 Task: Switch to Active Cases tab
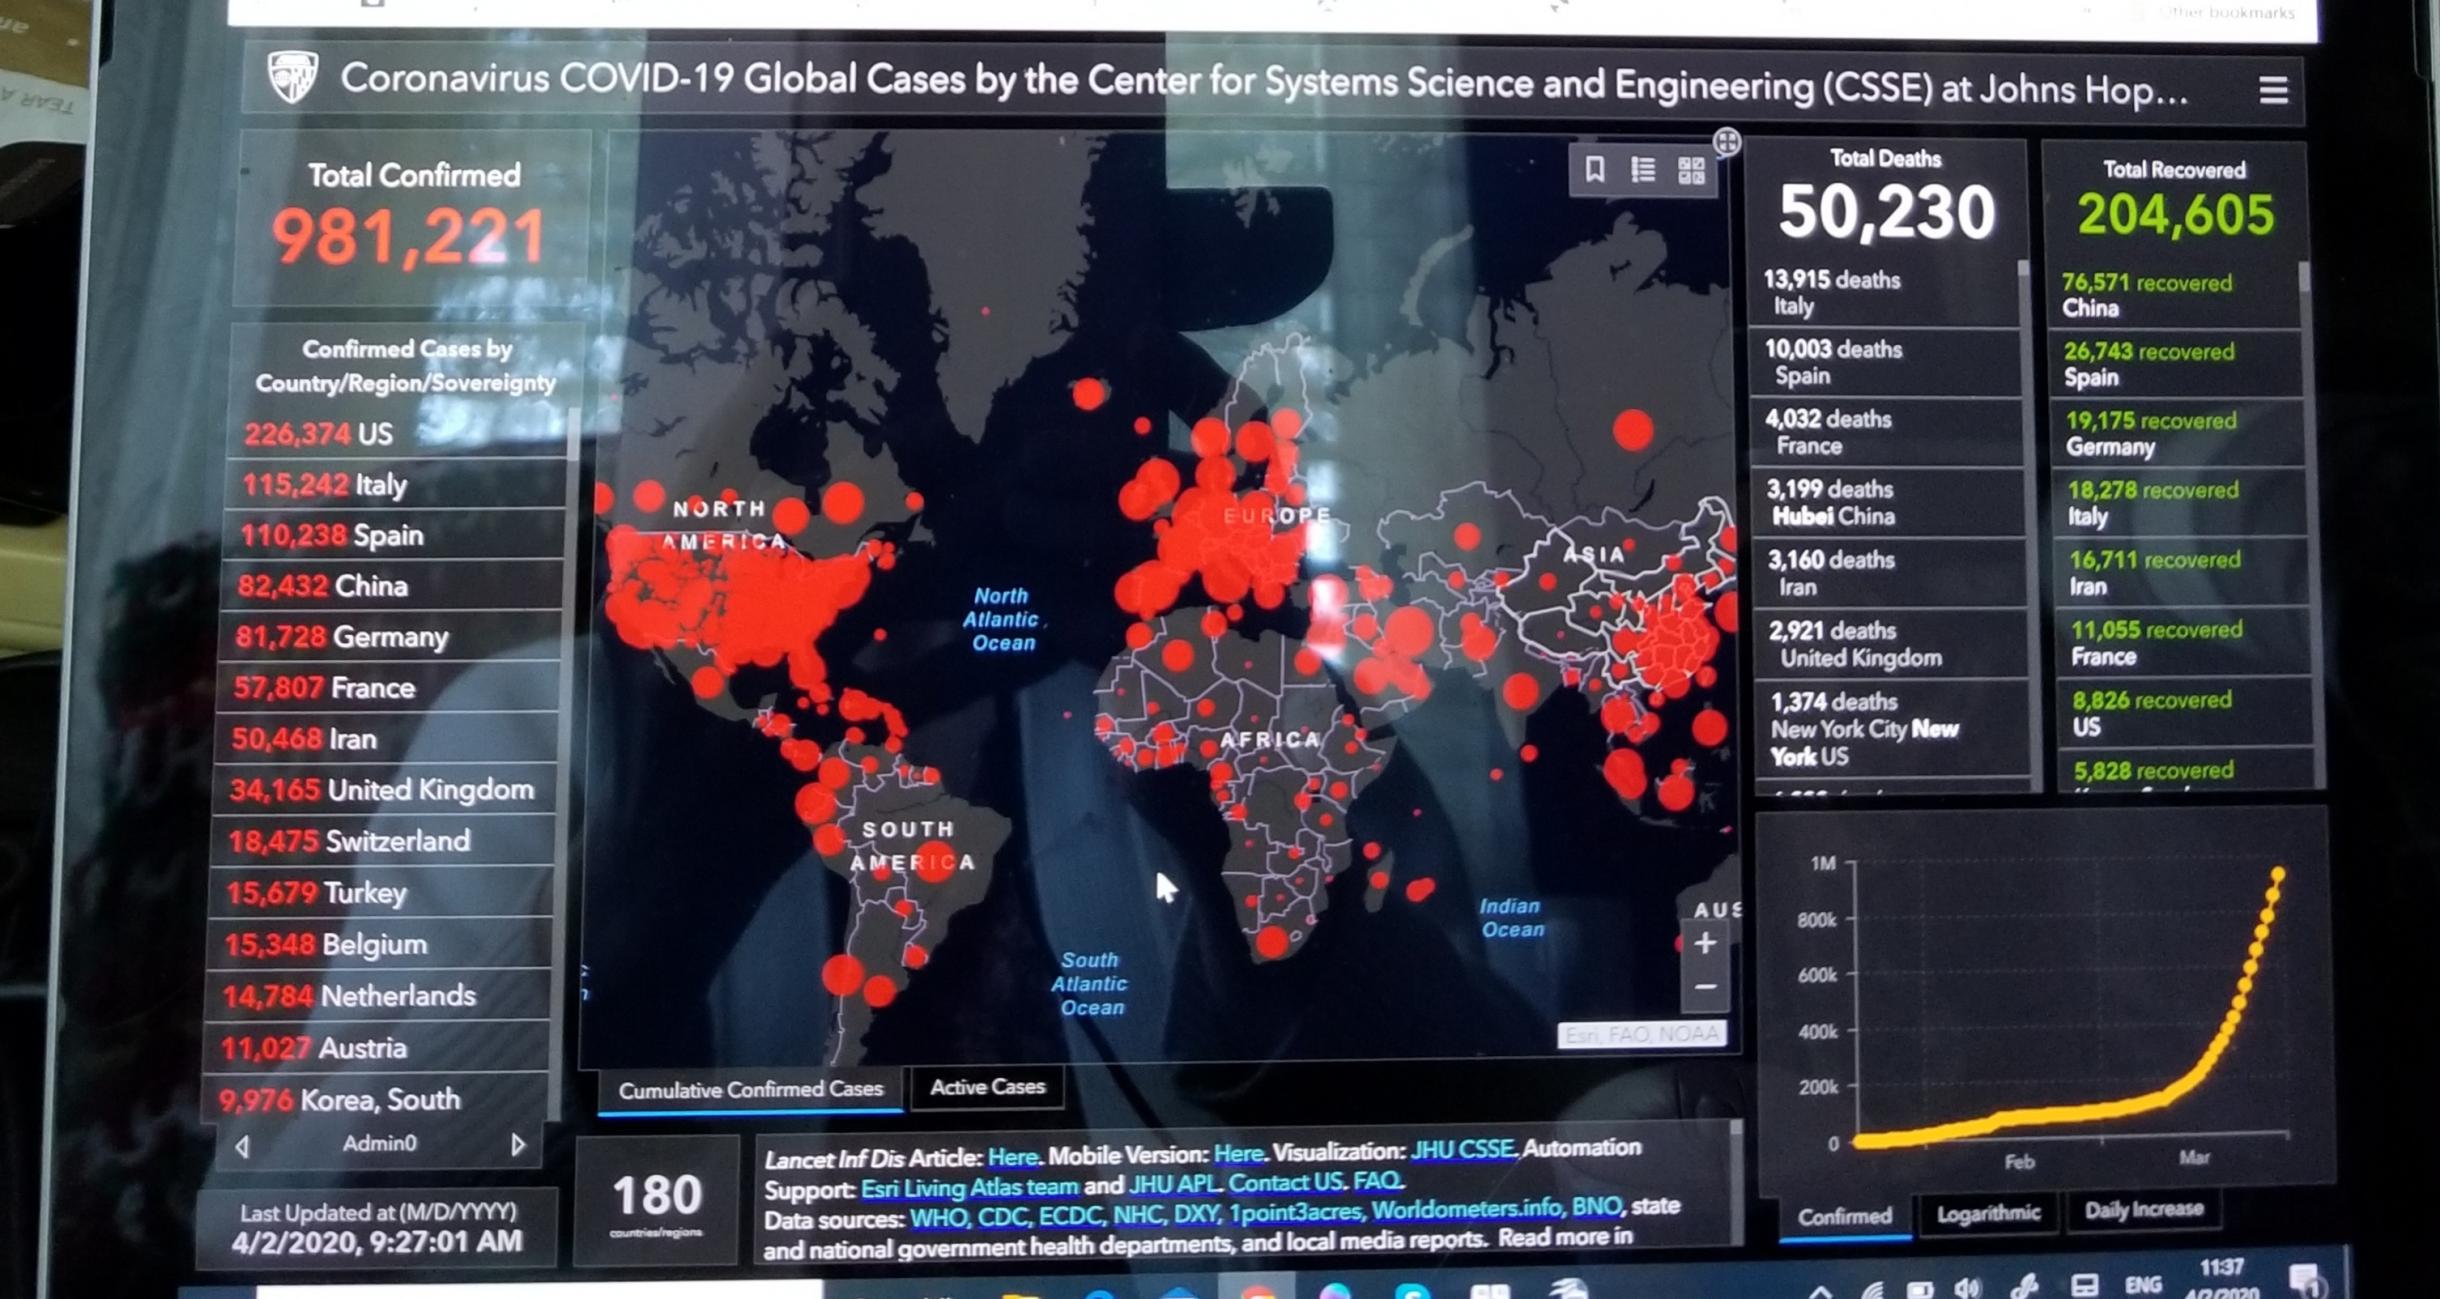coord(987,1087)
